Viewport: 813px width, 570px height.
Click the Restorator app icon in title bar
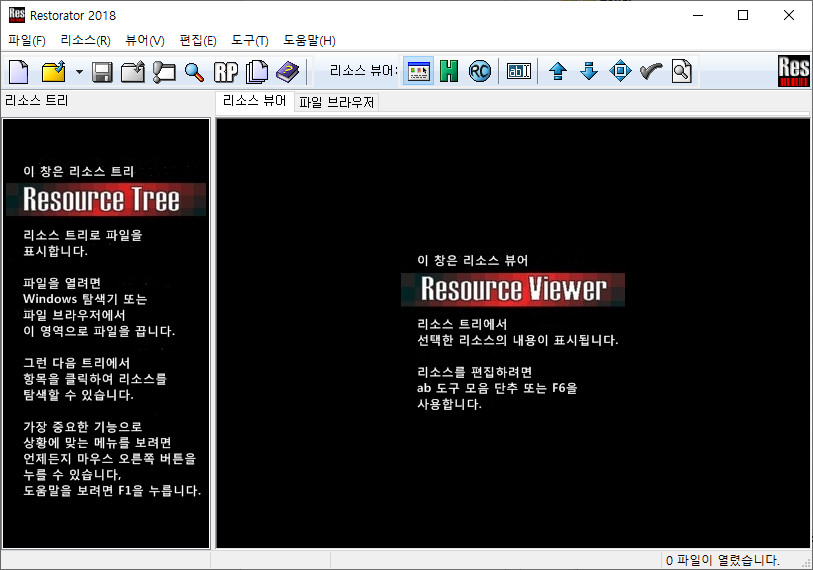[17, 15]
